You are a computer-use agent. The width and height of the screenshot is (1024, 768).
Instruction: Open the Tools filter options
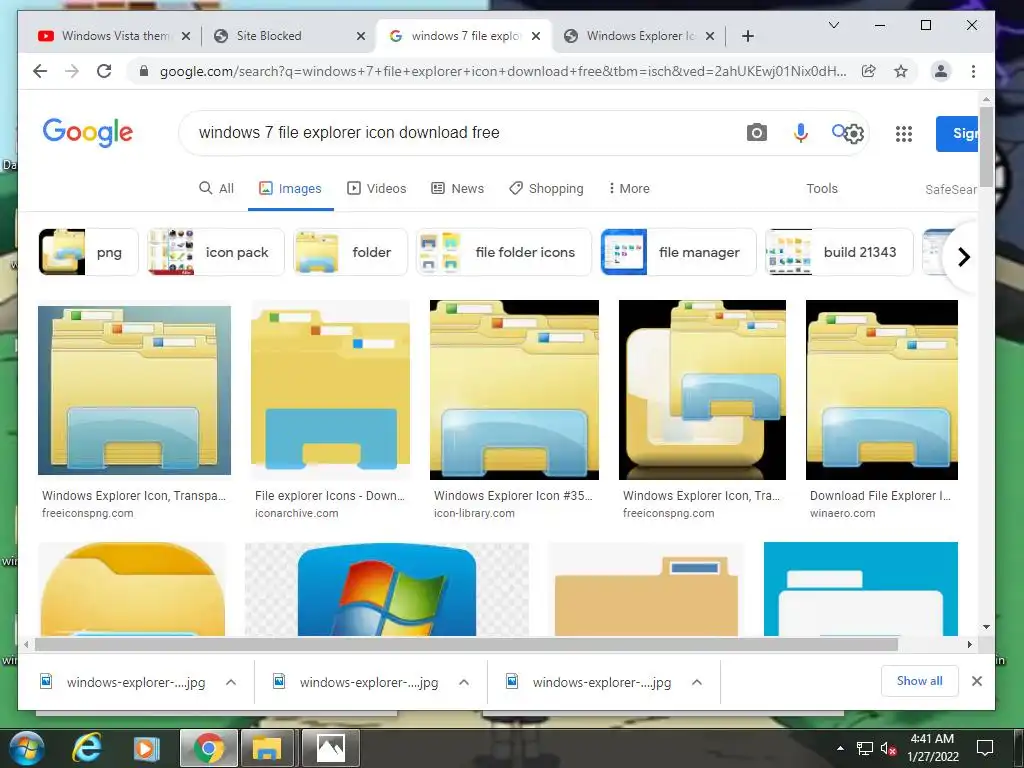tap(822, 188)
